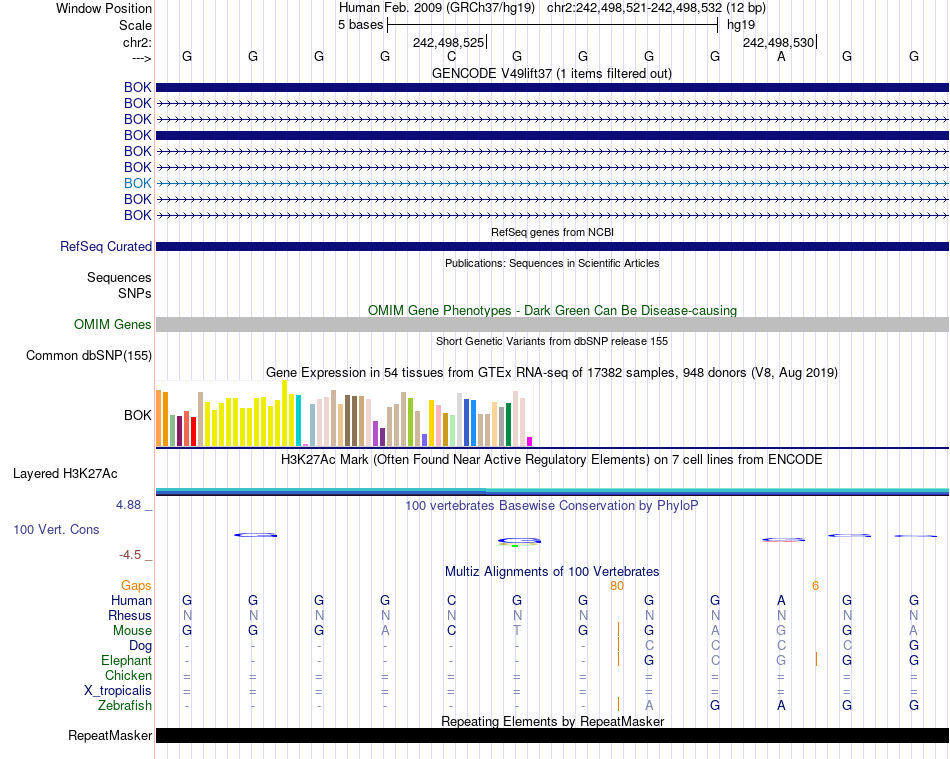Click the 5 bases scale bar label
This screenshot has height=759, width=950.
(x=360, y=25)
